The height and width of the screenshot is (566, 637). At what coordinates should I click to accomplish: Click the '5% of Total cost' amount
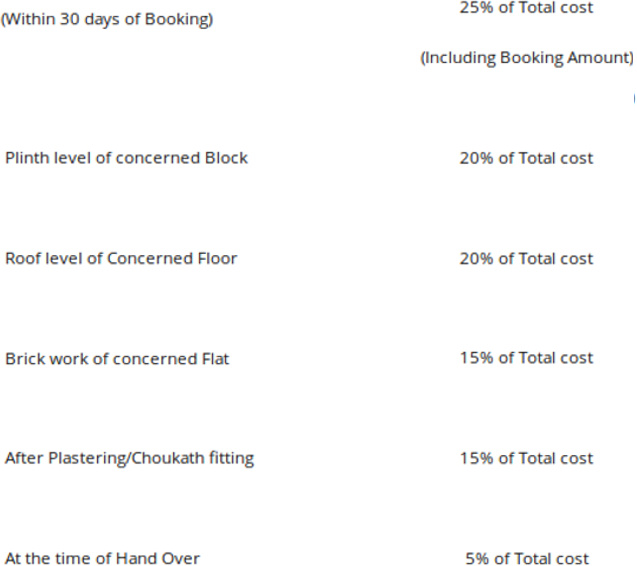(x=527, y=558)
